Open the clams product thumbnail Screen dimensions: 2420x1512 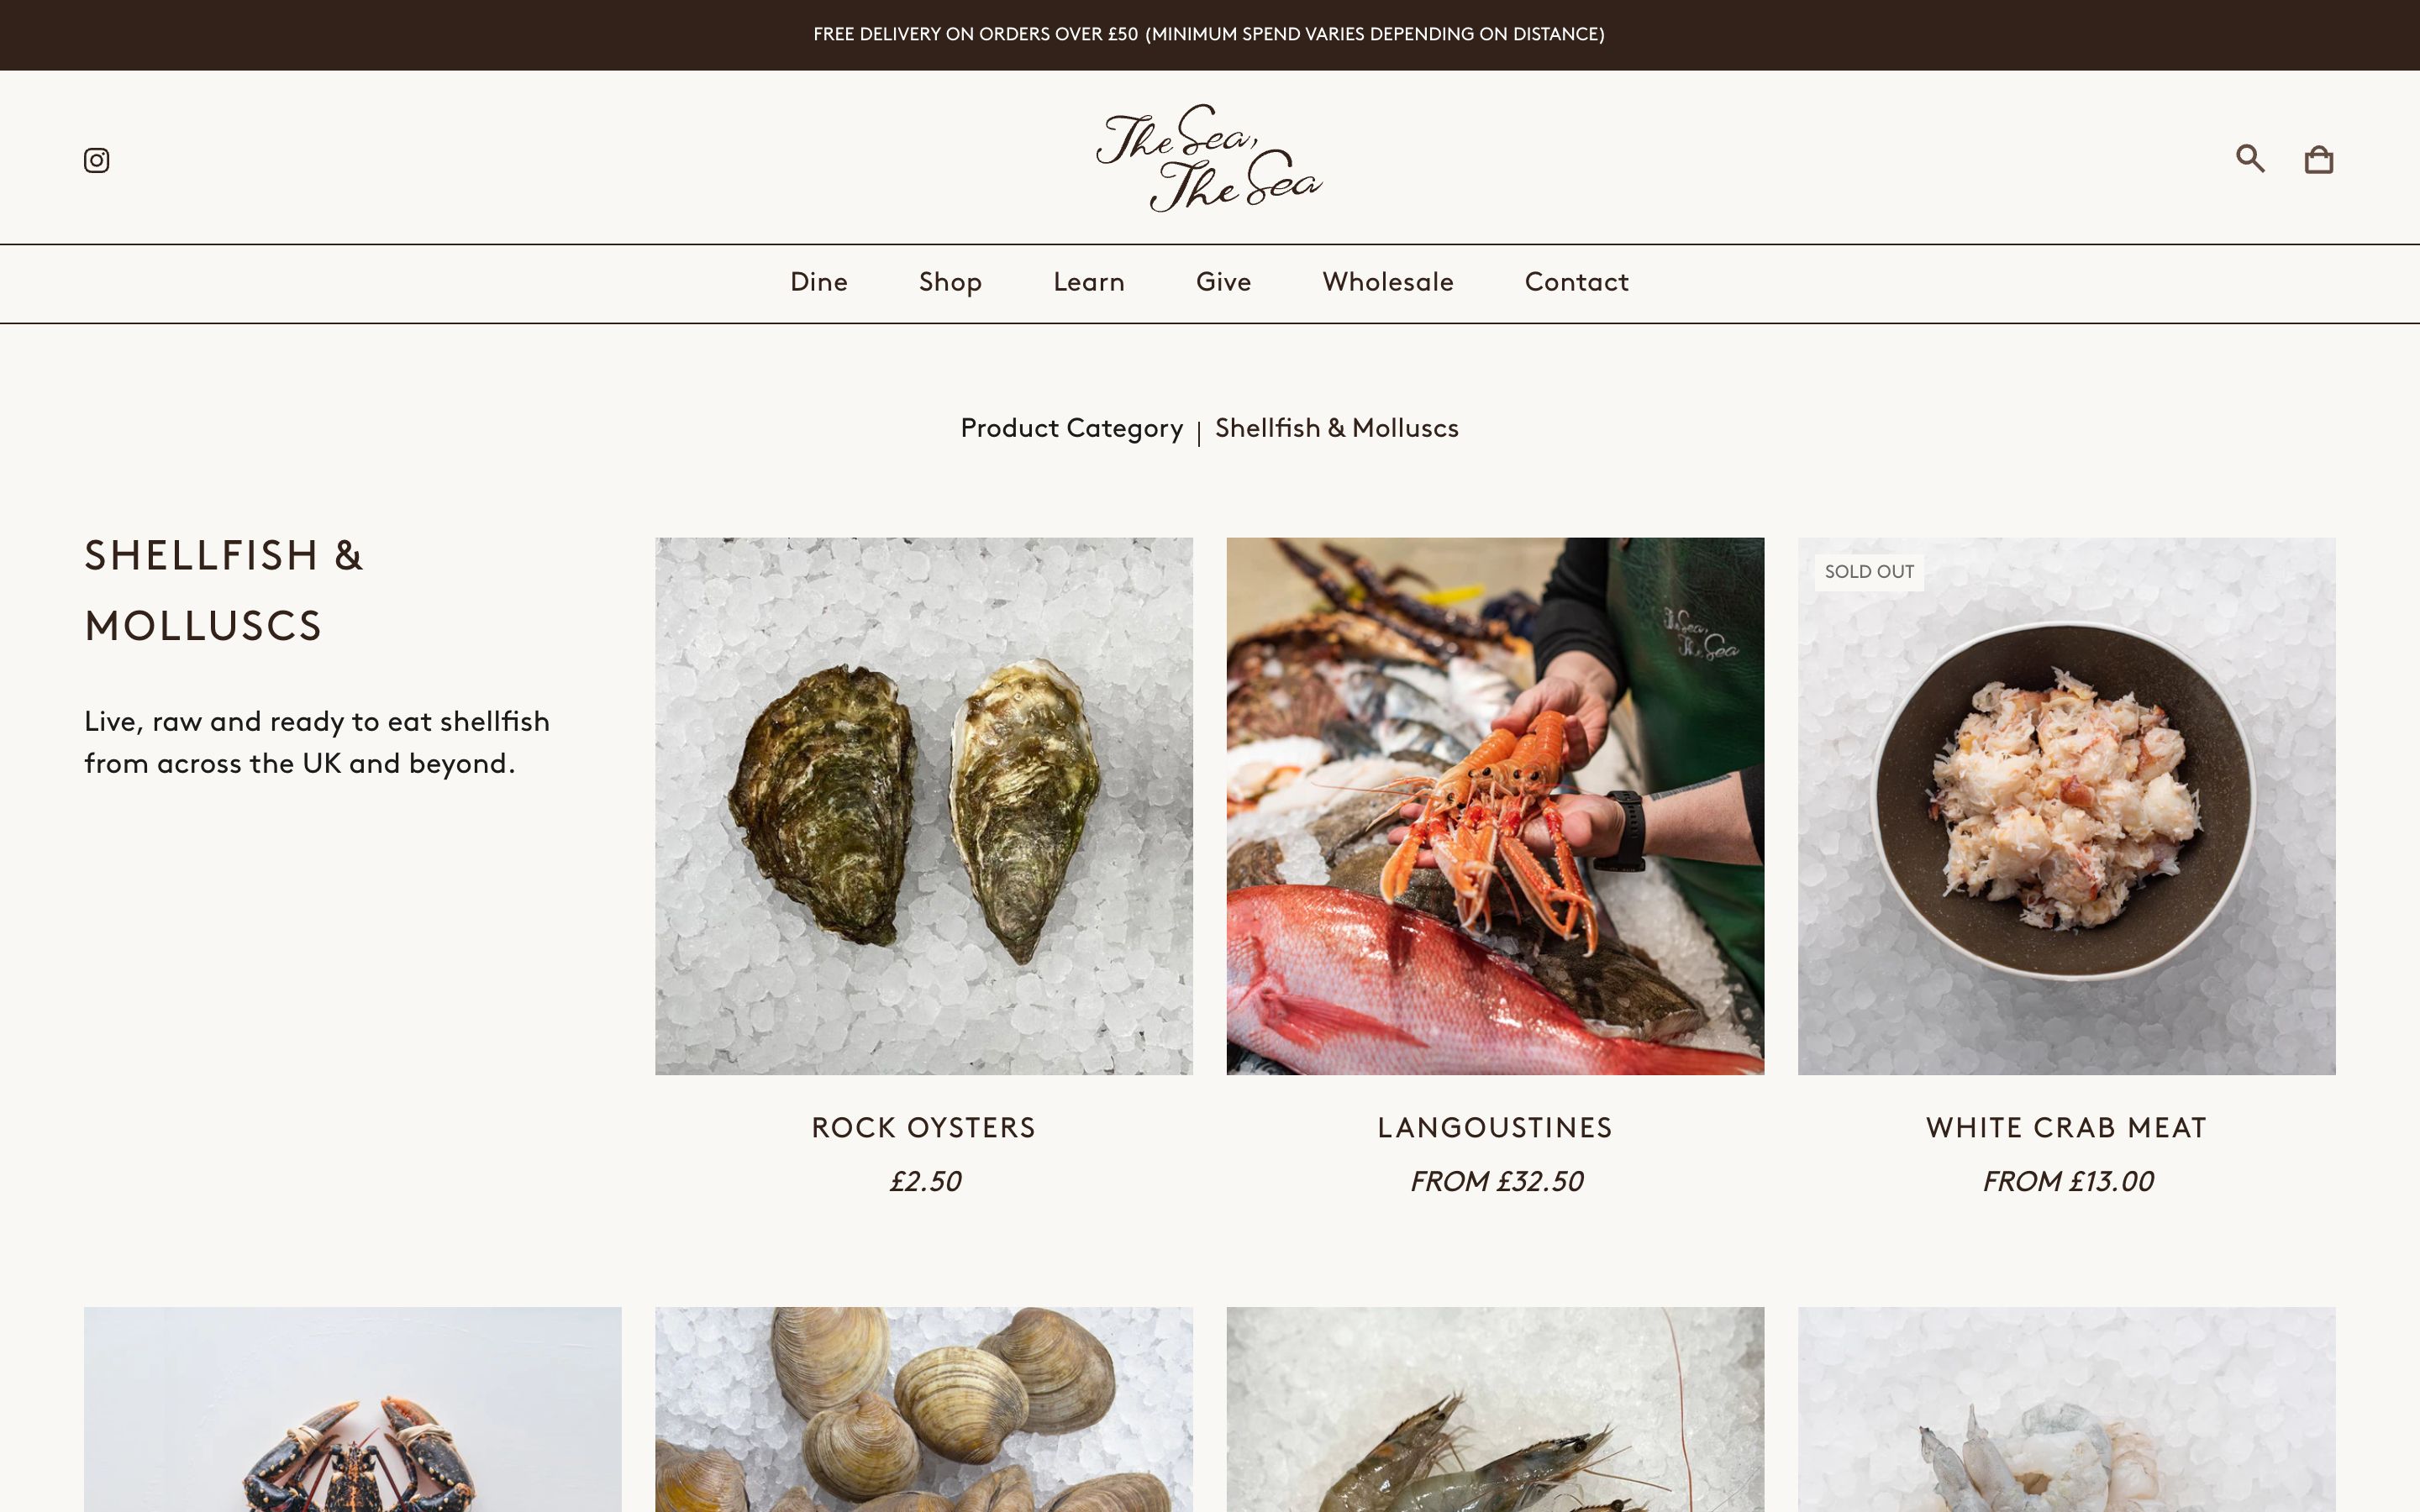click(924, 1409)
